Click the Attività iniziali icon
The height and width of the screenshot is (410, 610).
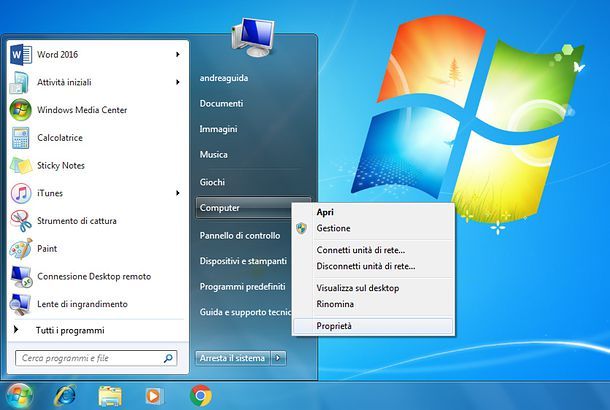pos(19,82)
